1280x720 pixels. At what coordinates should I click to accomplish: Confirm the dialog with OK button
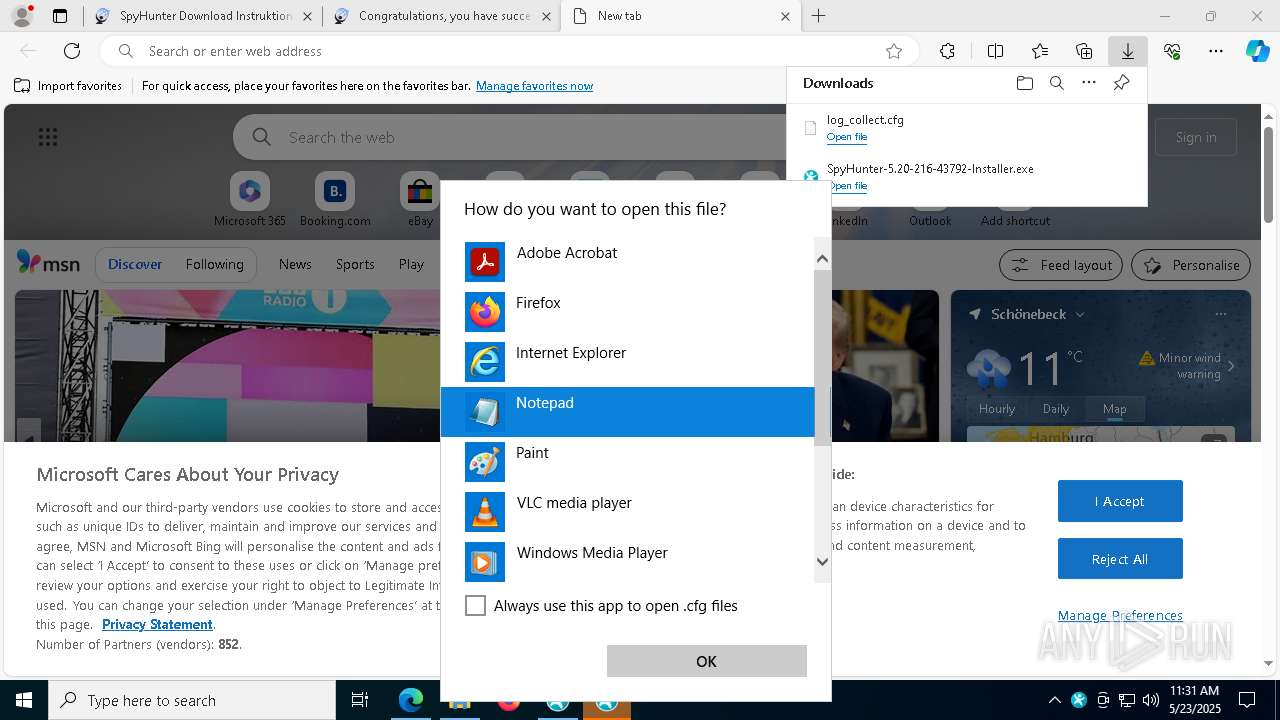click(x=706, y=661)
